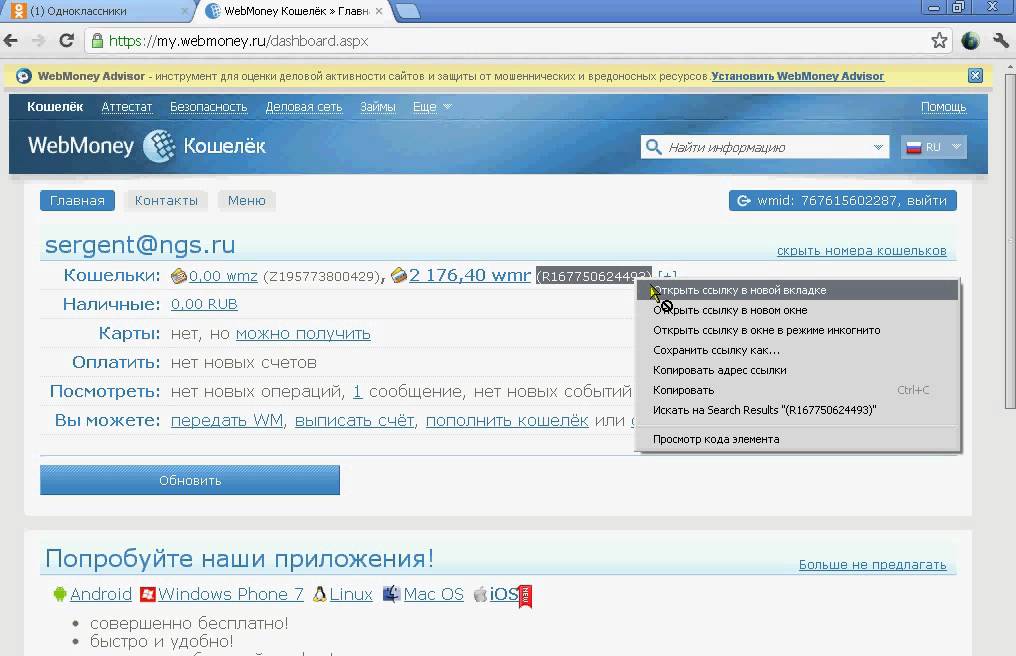The height and width of the screenshot is (656, 1016).
Task: Click the green padlock security icon
Action: [x=97, y=41]
